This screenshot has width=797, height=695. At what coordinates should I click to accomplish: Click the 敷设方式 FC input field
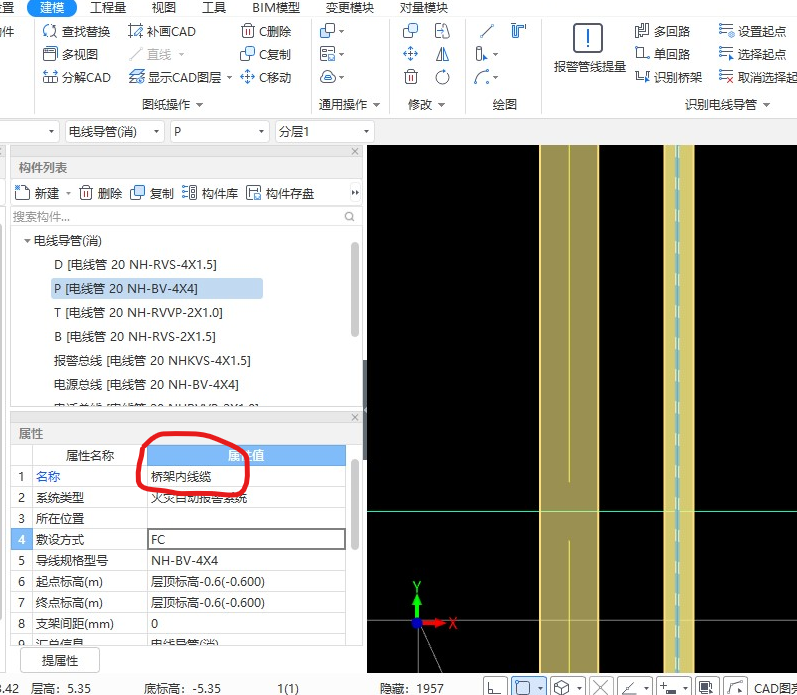[x=247, y=539]
